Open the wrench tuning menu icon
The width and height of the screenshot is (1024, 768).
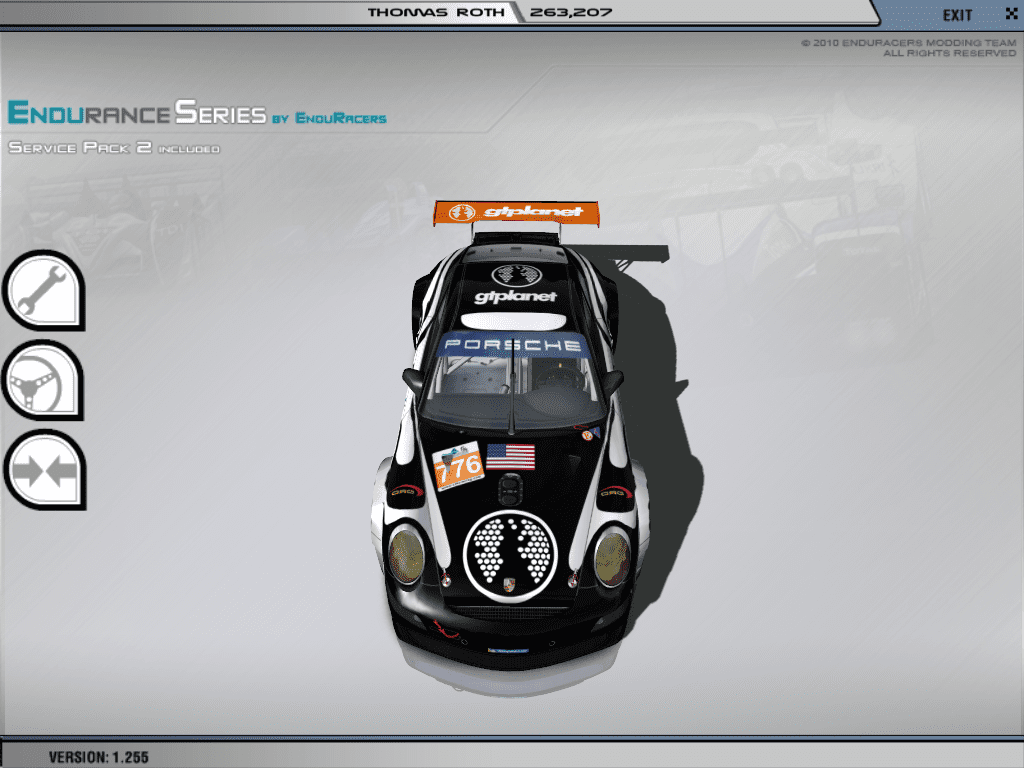pos(44,291)
